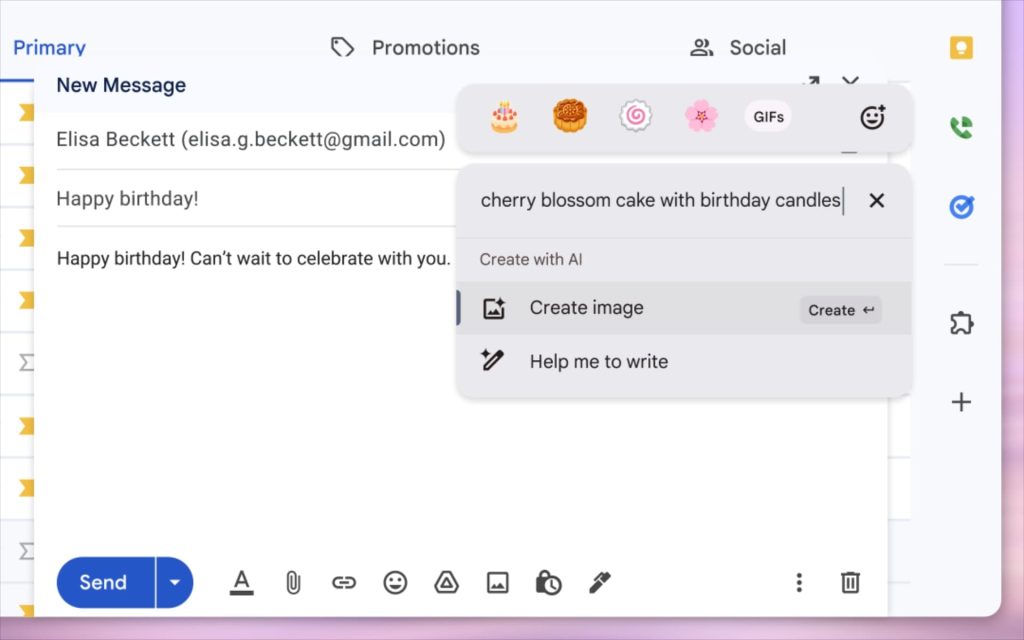The width and height of the screenshot is (1024, 640).
Task: Select Help me to write
Action: pos(598,362)
